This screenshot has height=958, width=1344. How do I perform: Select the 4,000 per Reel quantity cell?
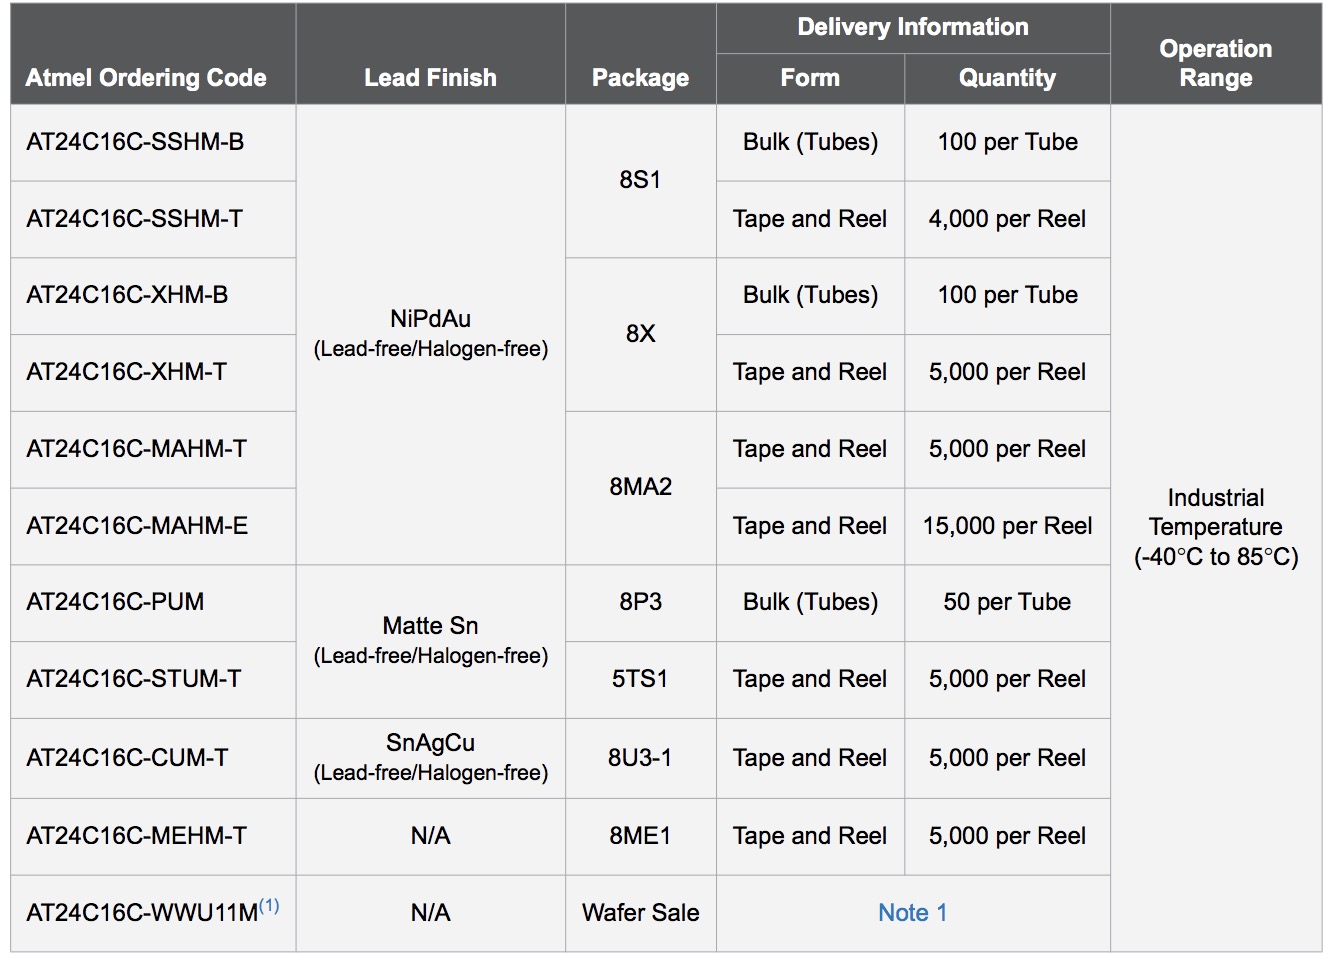point(1007,219)
